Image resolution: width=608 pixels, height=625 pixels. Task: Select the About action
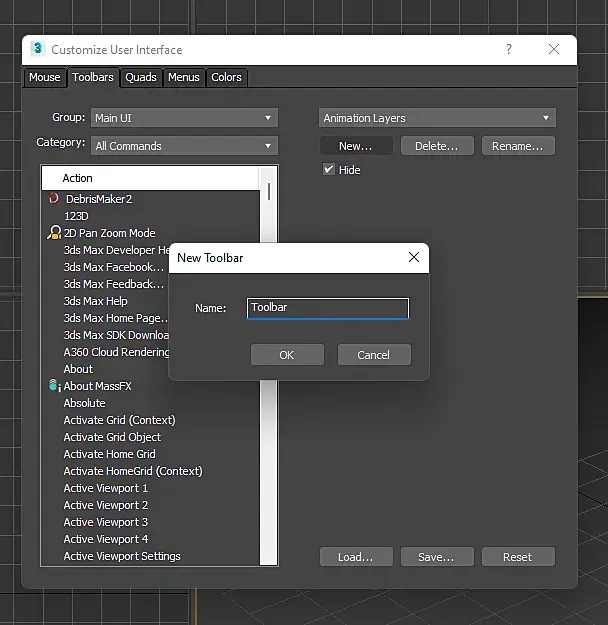tap(79, 369)
